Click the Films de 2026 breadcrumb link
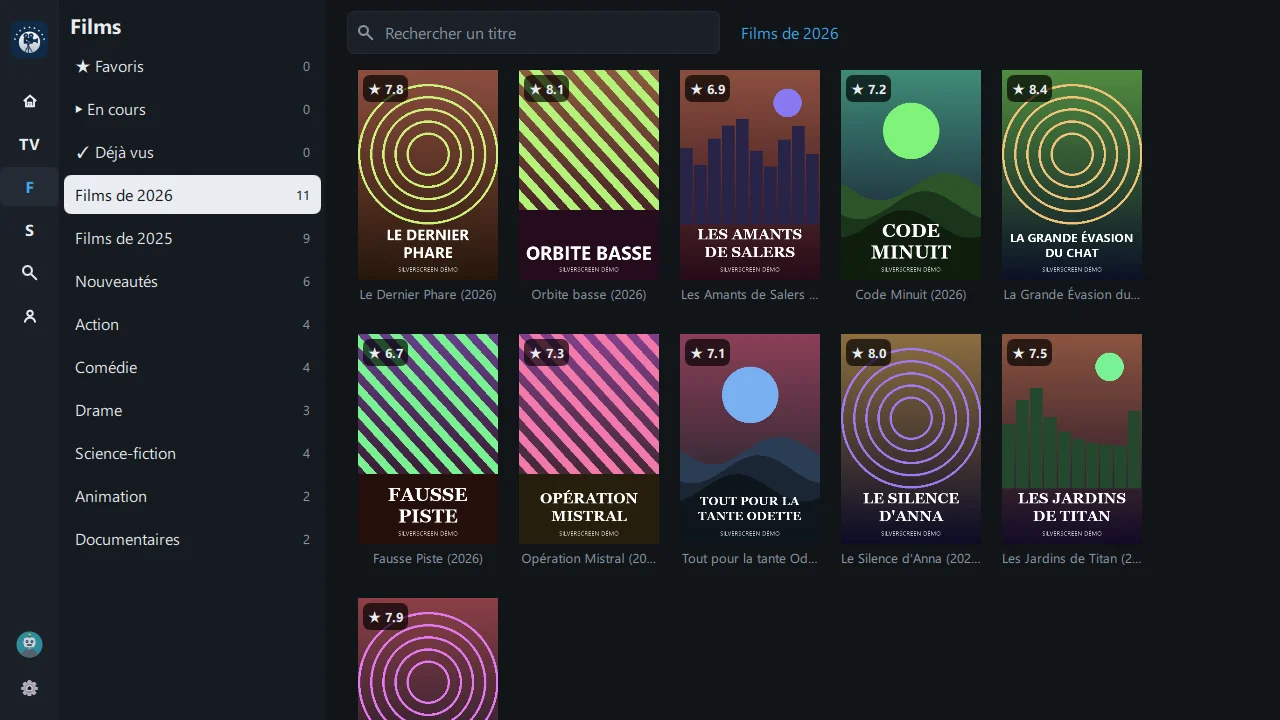The width and height of the screenshot is (1280, 720). (x=789, y=33)
